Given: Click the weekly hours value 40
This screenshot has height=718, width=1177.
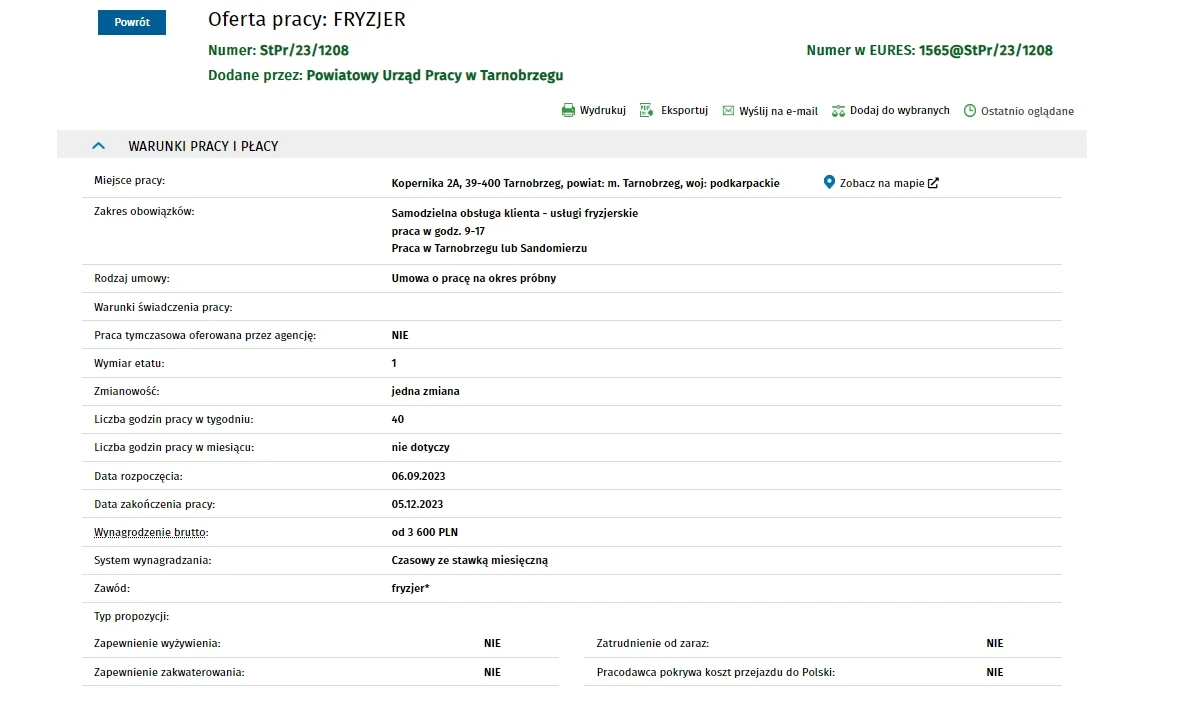Looking at the screenshot, I should pyautogui.click(x=398, y=419).
